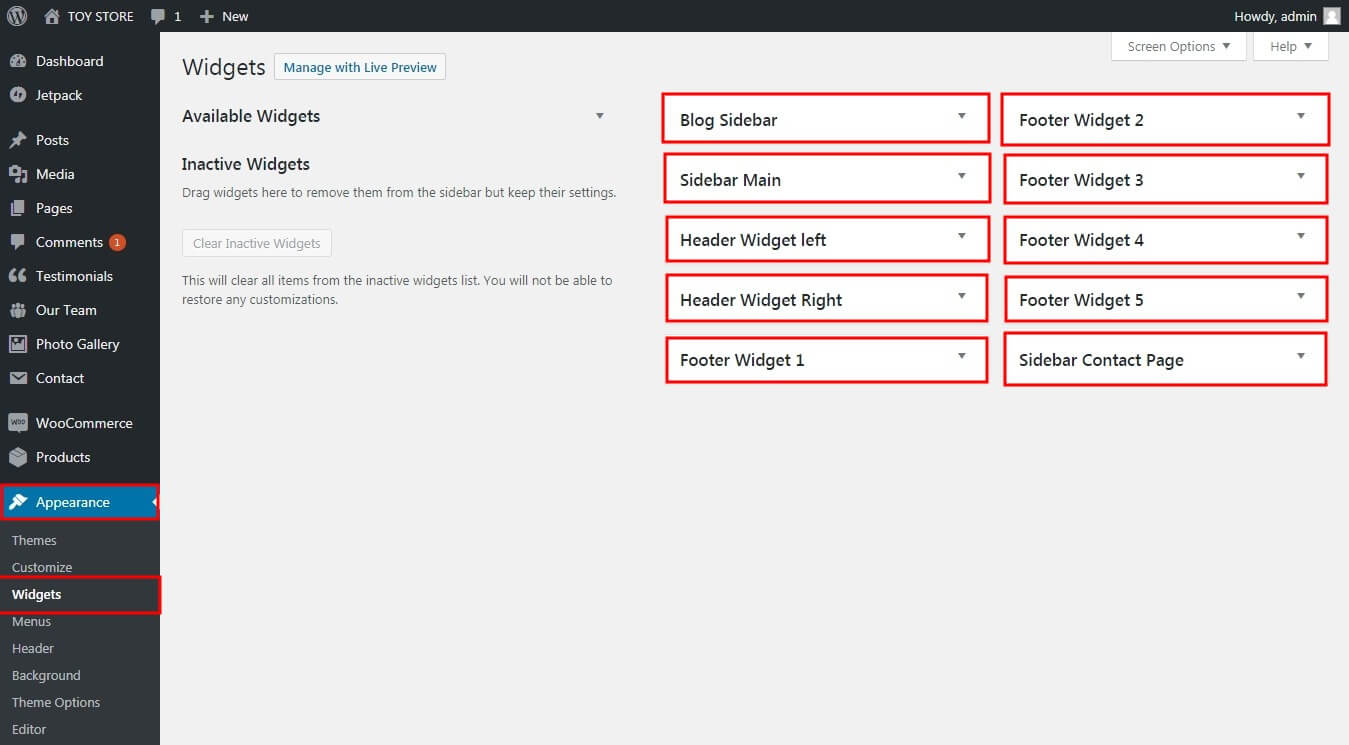1349x745 pixels.
Task: Click the Comments speech bubble sidebar icon
Action: (x=18, y=242)
